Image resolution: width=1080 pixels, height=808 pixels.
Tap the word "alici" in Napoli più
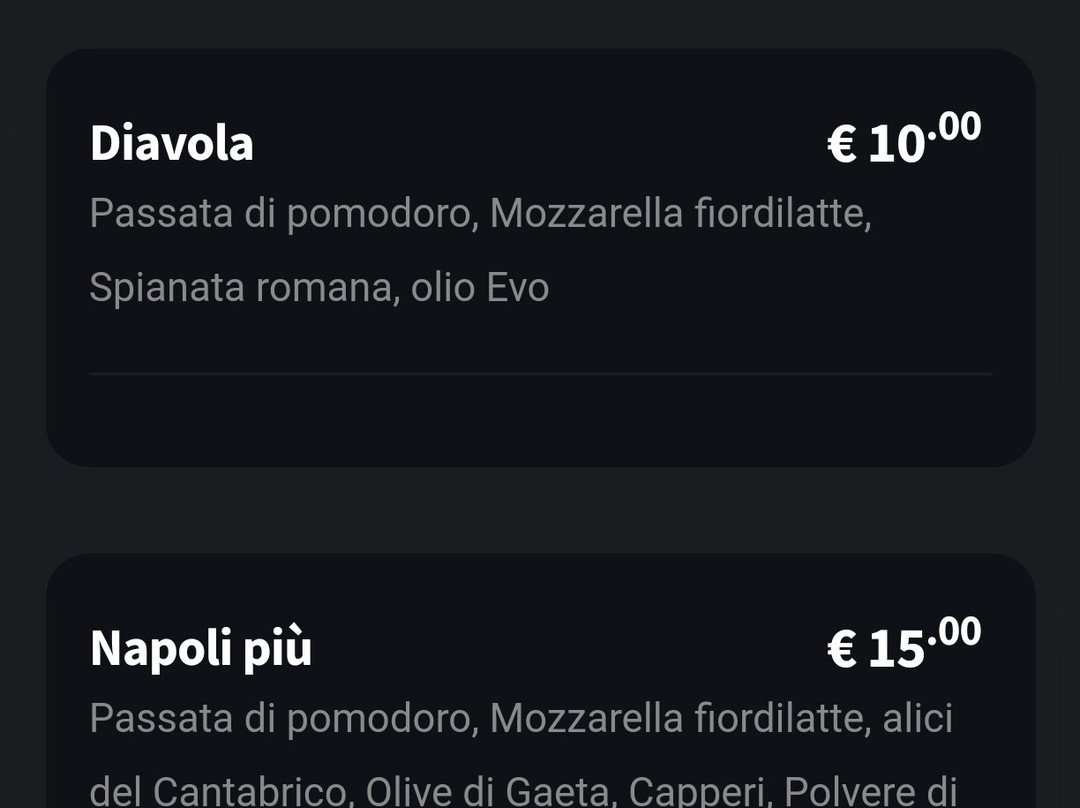click(x=917, y=718)
